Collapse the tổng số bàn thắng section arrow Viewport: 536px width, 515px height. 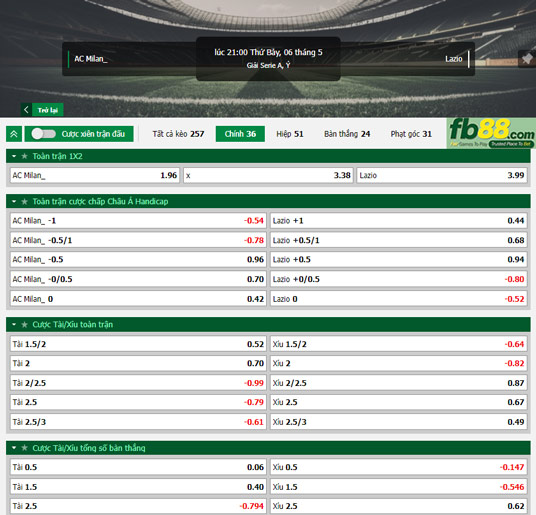[14, 448]
